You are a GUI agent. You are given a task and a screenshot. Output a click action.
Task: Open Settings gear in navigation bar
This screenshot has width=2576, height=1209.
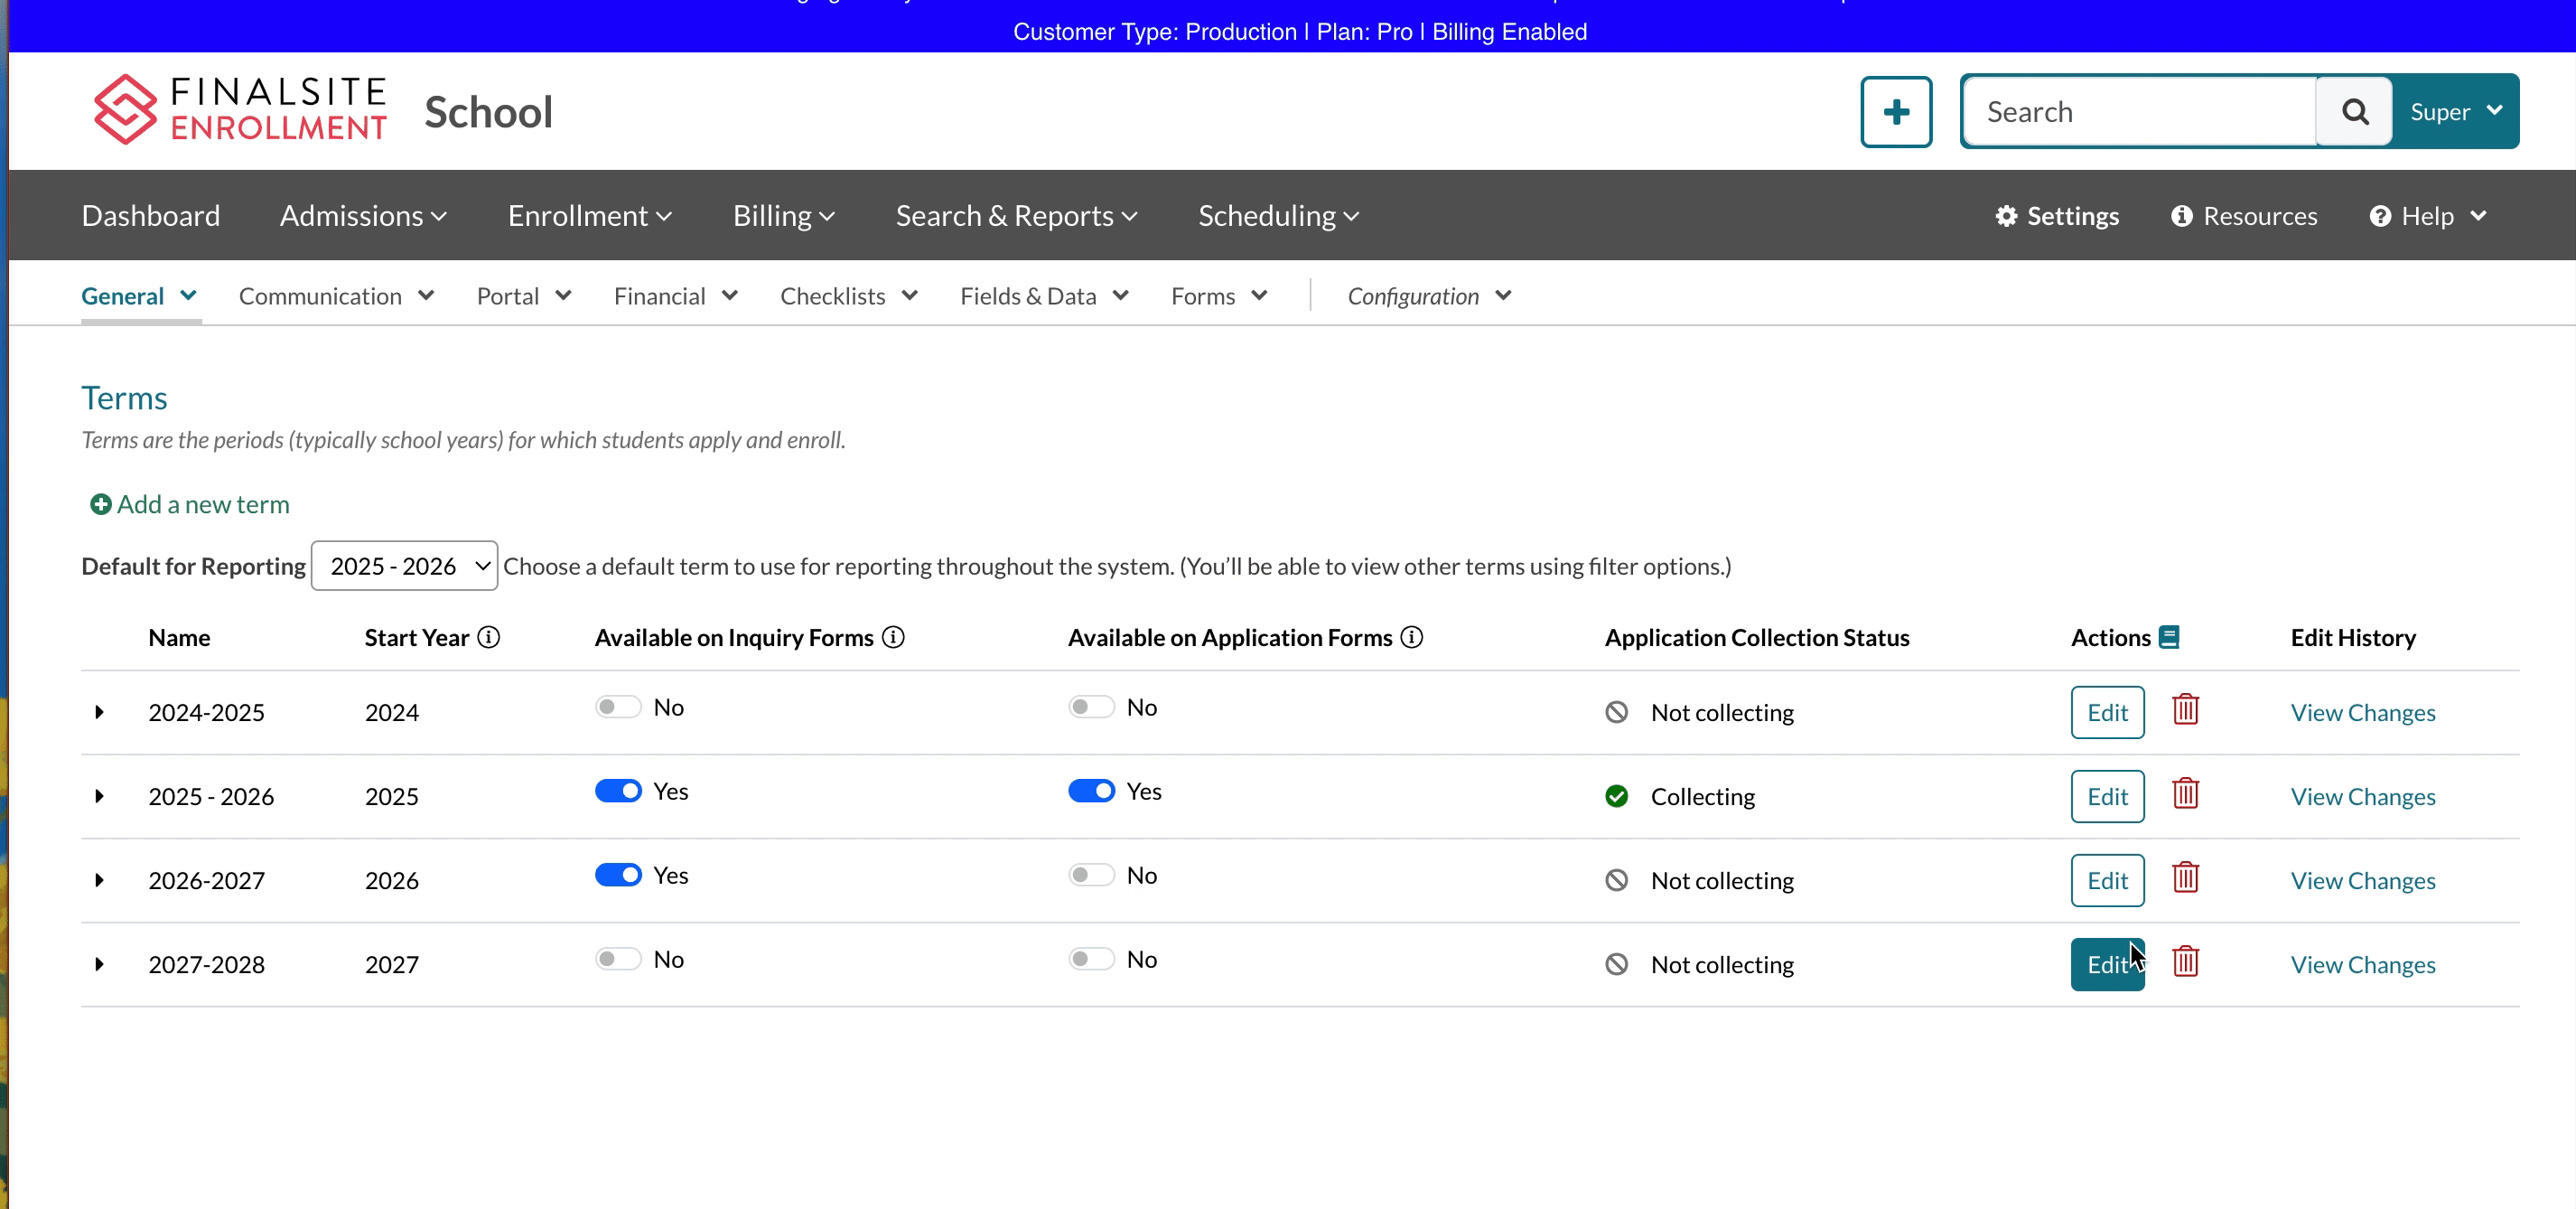2056,216
